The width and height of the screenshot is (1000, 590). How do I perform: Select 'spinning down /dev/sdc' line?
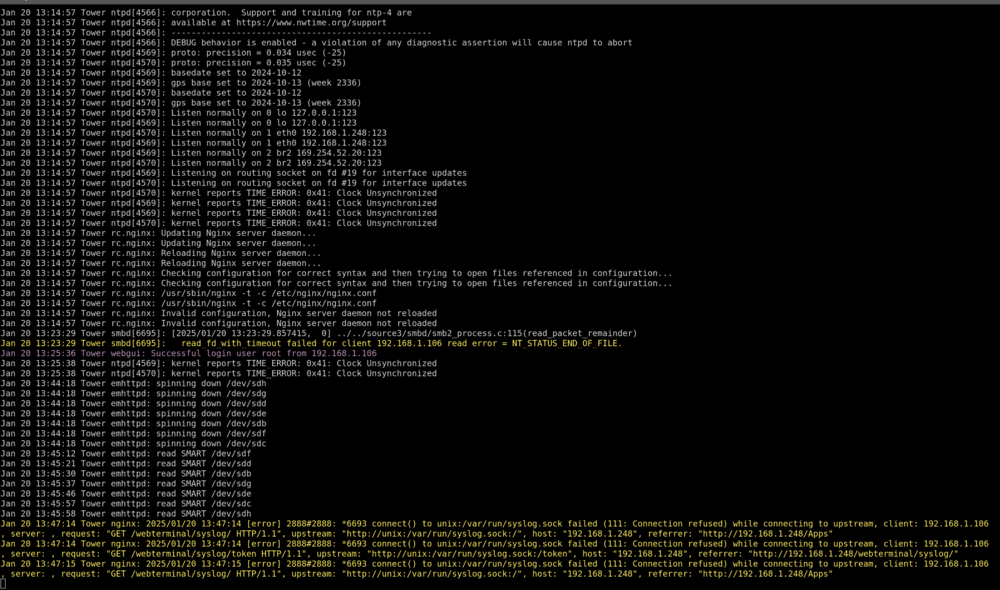(133, 443)
